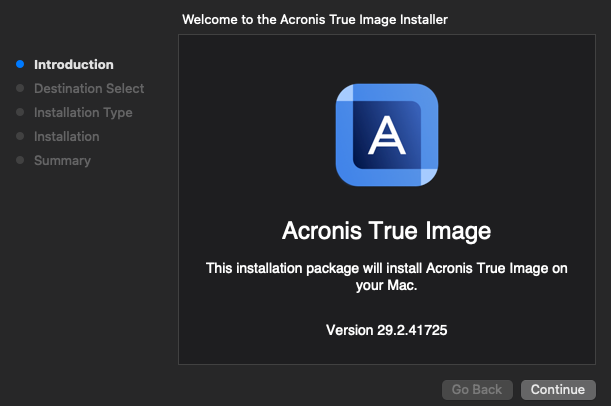Select the Installation Type step

[83, 113]
